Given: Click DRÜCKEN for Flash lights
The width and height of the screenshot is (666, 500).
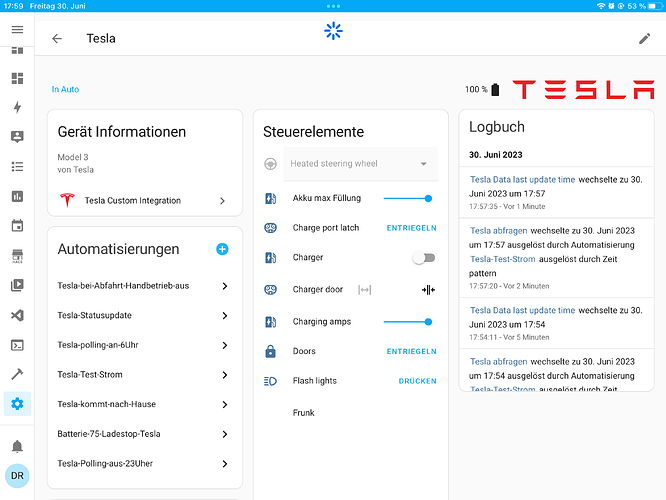Looking at the screenshot, I should click(417, 381).
